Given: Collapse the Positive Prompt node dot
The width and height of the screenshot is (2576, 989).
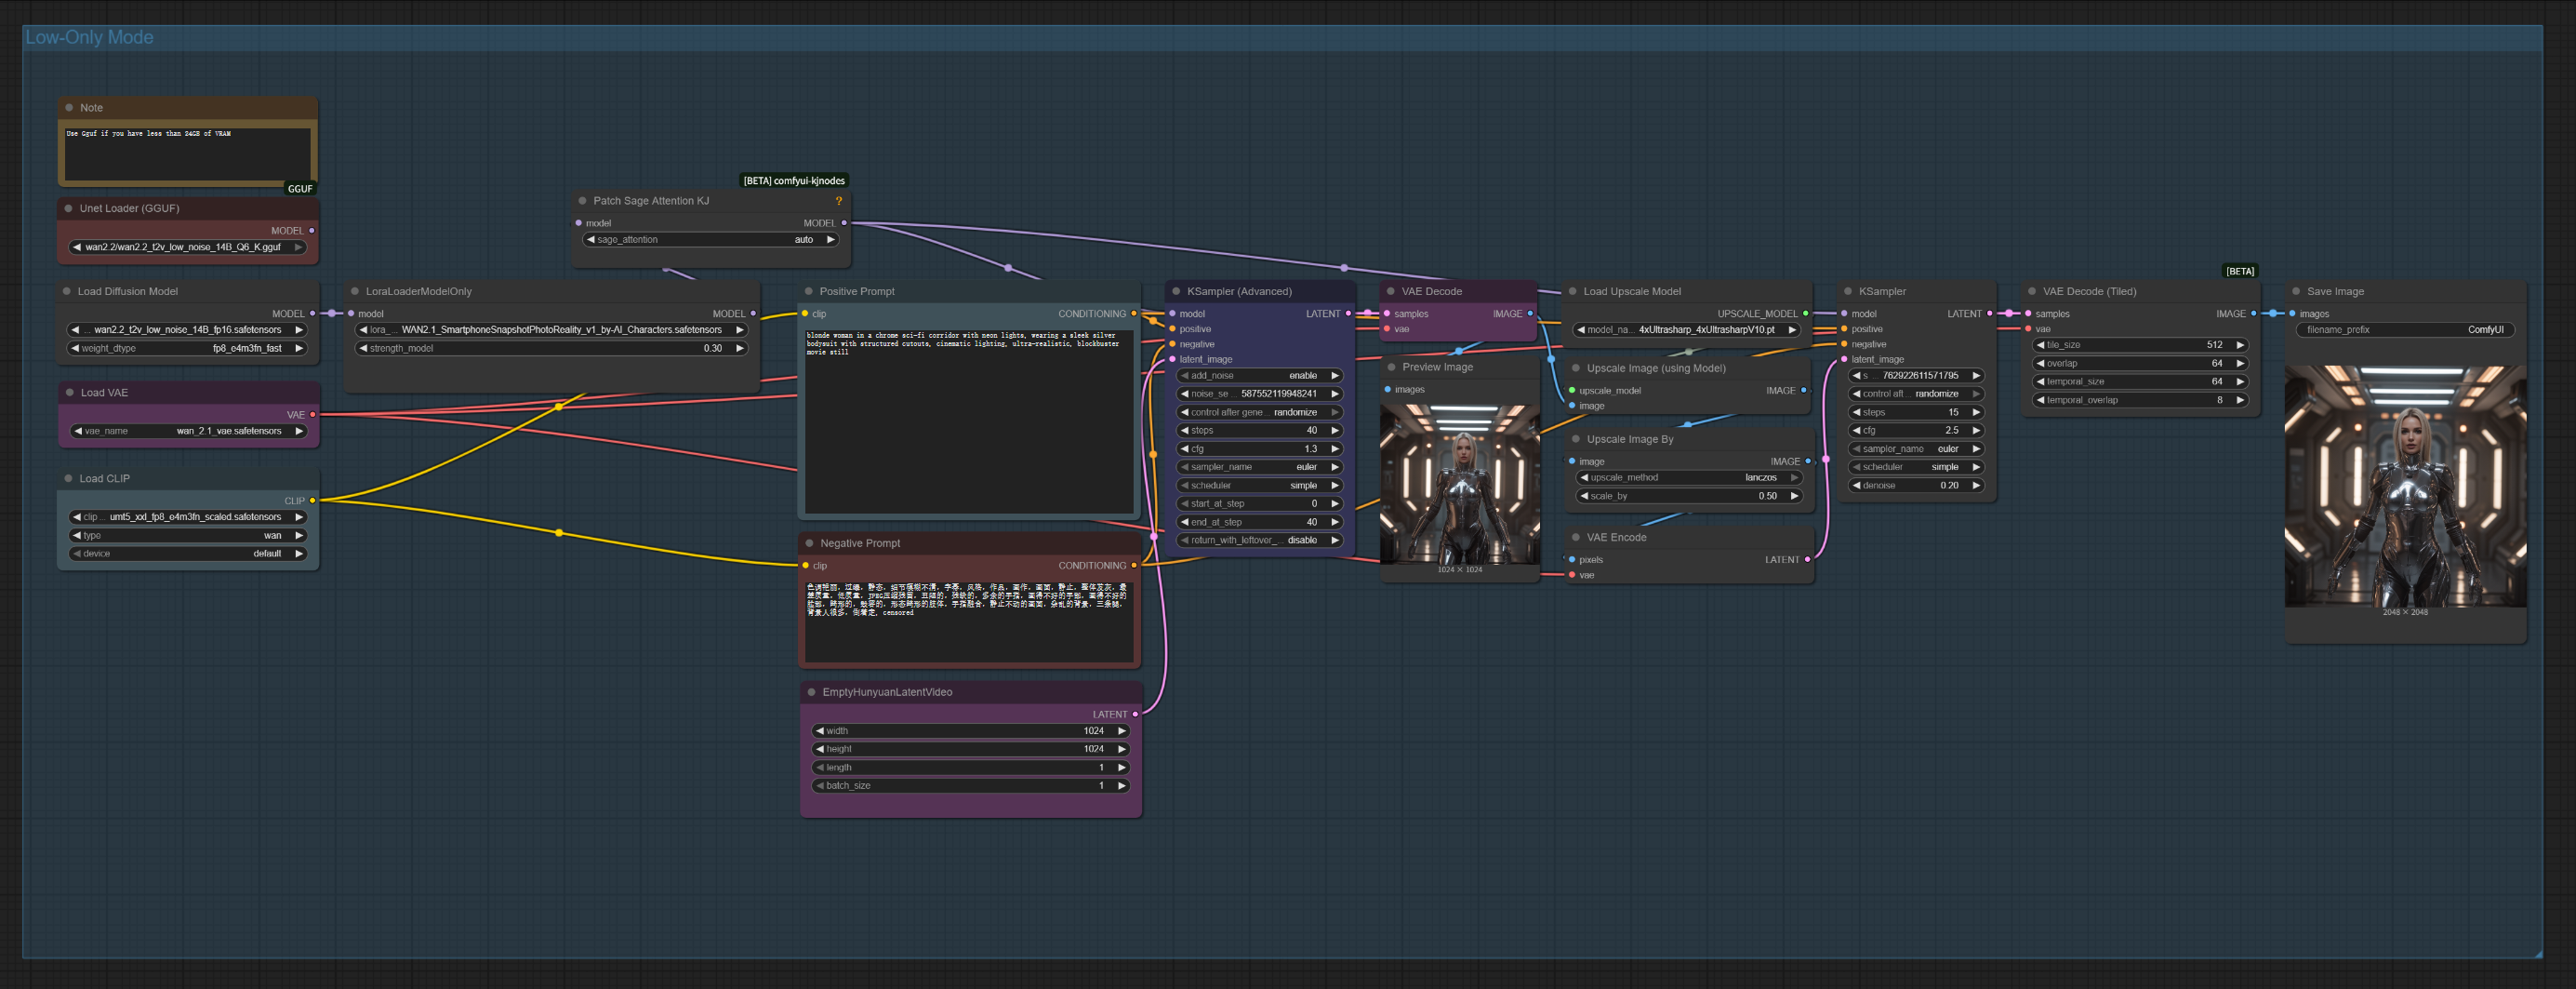Looking at the screenshot, I should (x=809, y=292).
